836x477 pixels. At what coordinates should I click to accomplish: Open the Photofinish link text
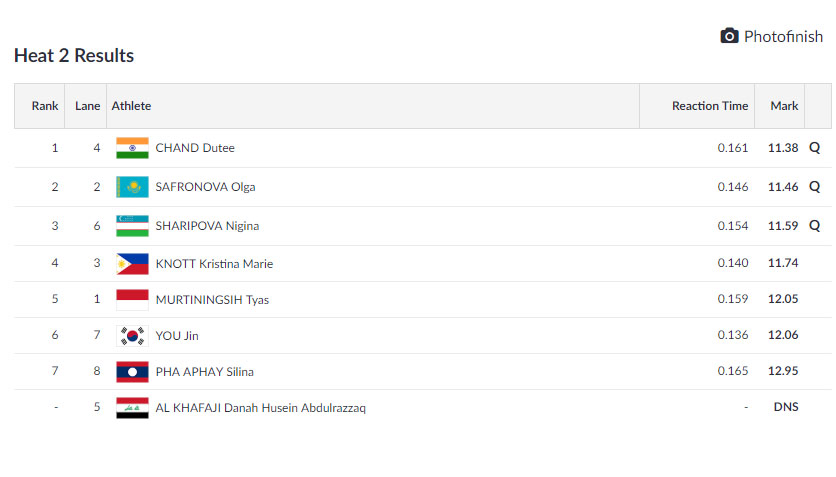click(783, 37)
